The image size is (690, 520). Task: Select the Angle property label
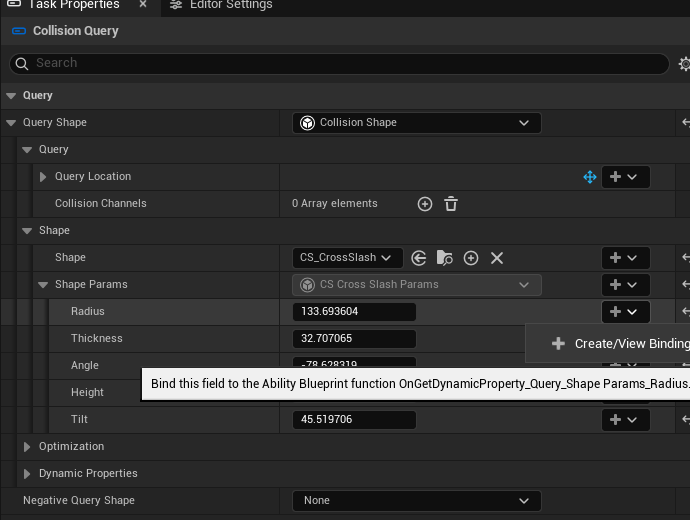click(85, 366)
